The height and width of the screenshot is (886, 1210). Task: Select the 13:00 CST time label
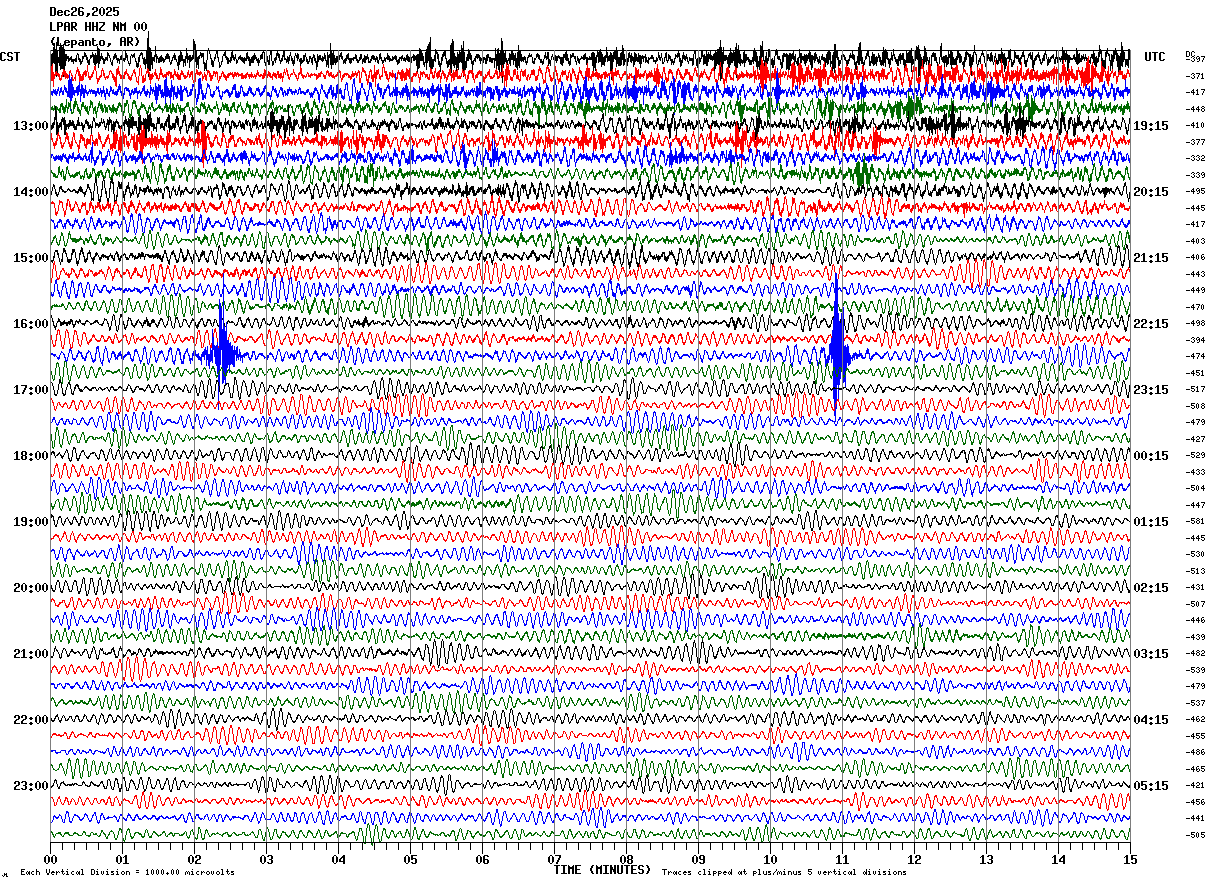(x=31, y=126)
